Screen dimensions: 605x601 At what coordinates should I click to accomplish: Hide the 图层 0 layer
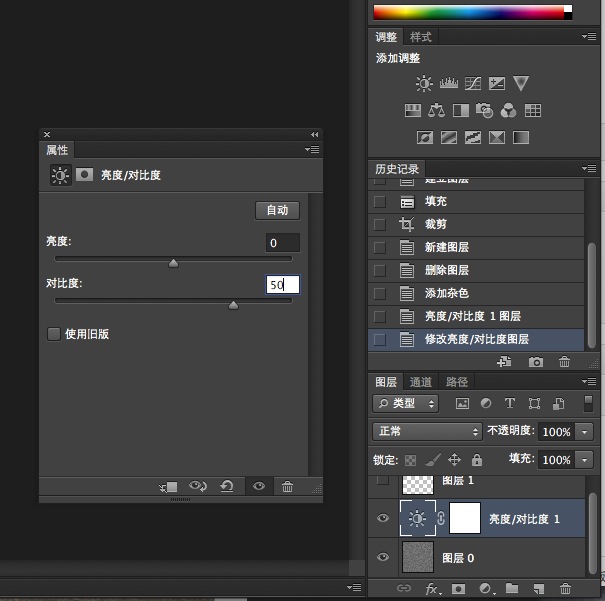(382, 557)
